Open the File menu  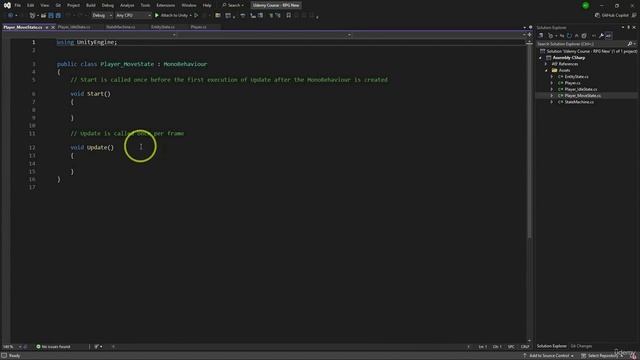coord(18,5)
